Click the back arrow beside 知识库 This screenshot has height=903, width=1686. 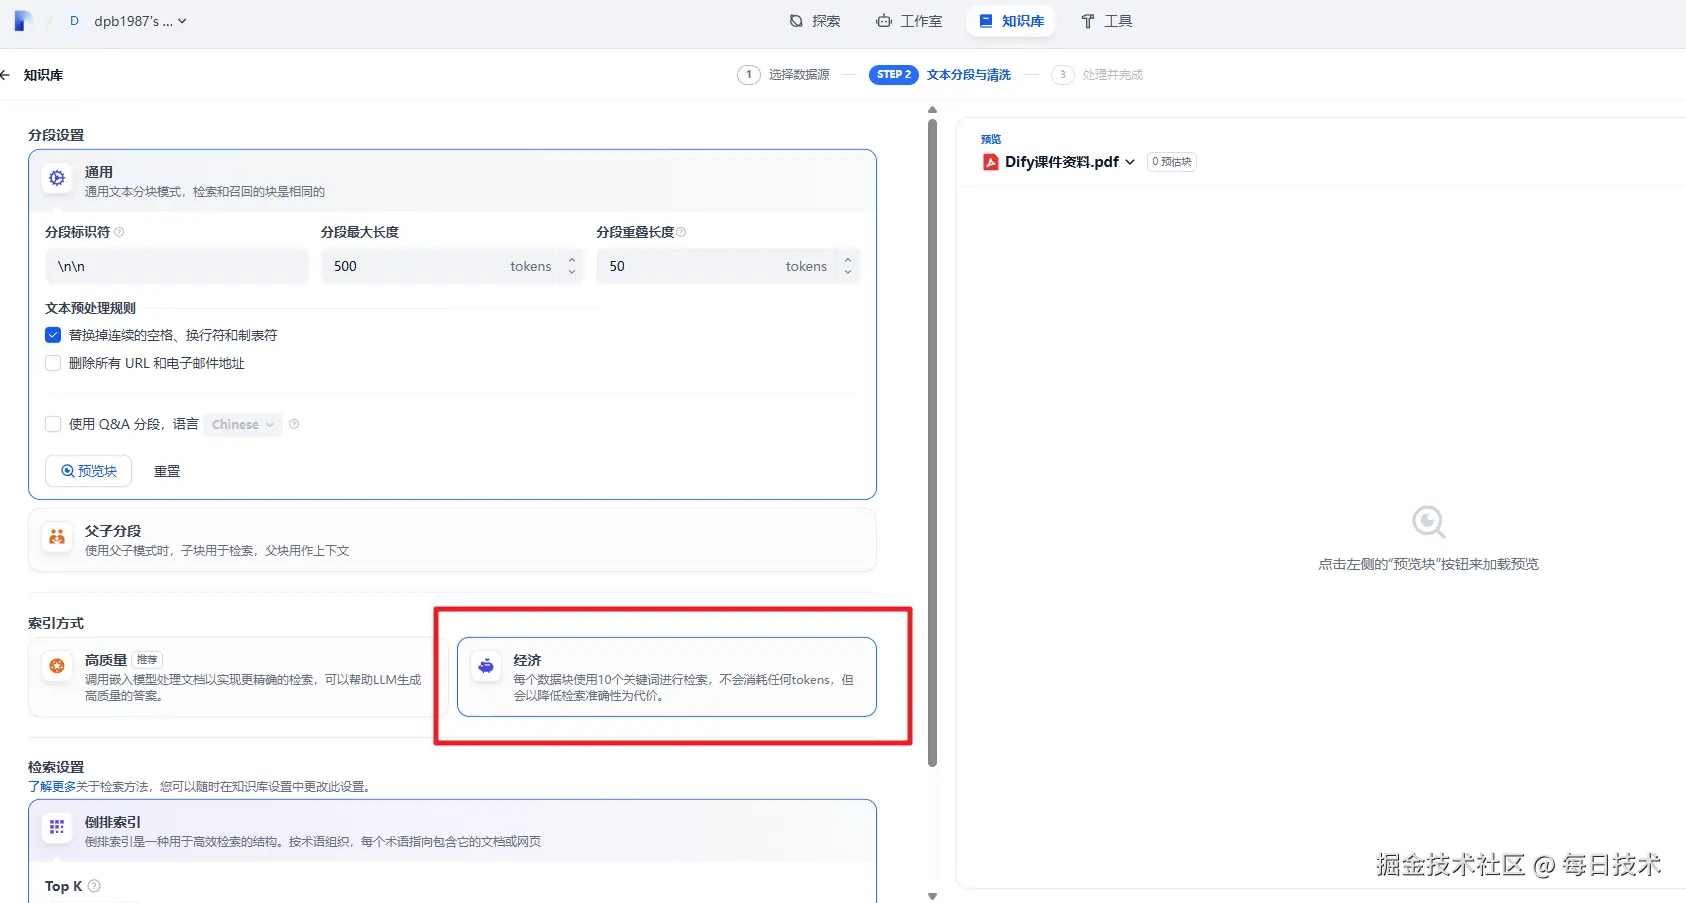[x=5, y=75]
